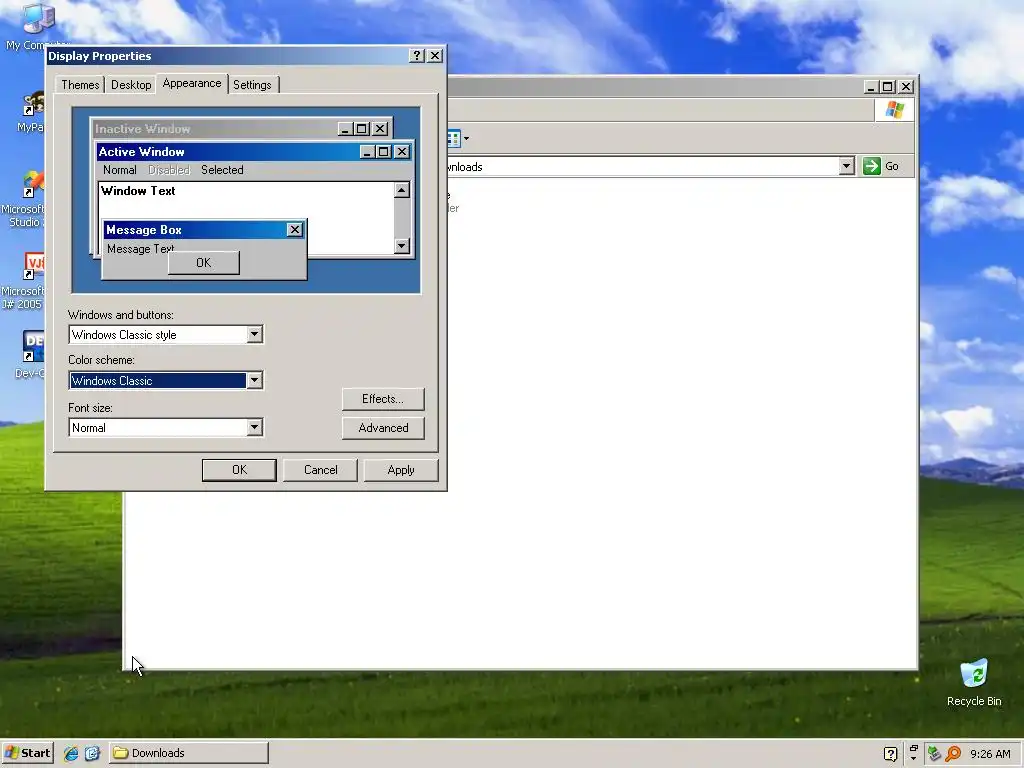Click the Message Box title in preview

pos(144,230)
